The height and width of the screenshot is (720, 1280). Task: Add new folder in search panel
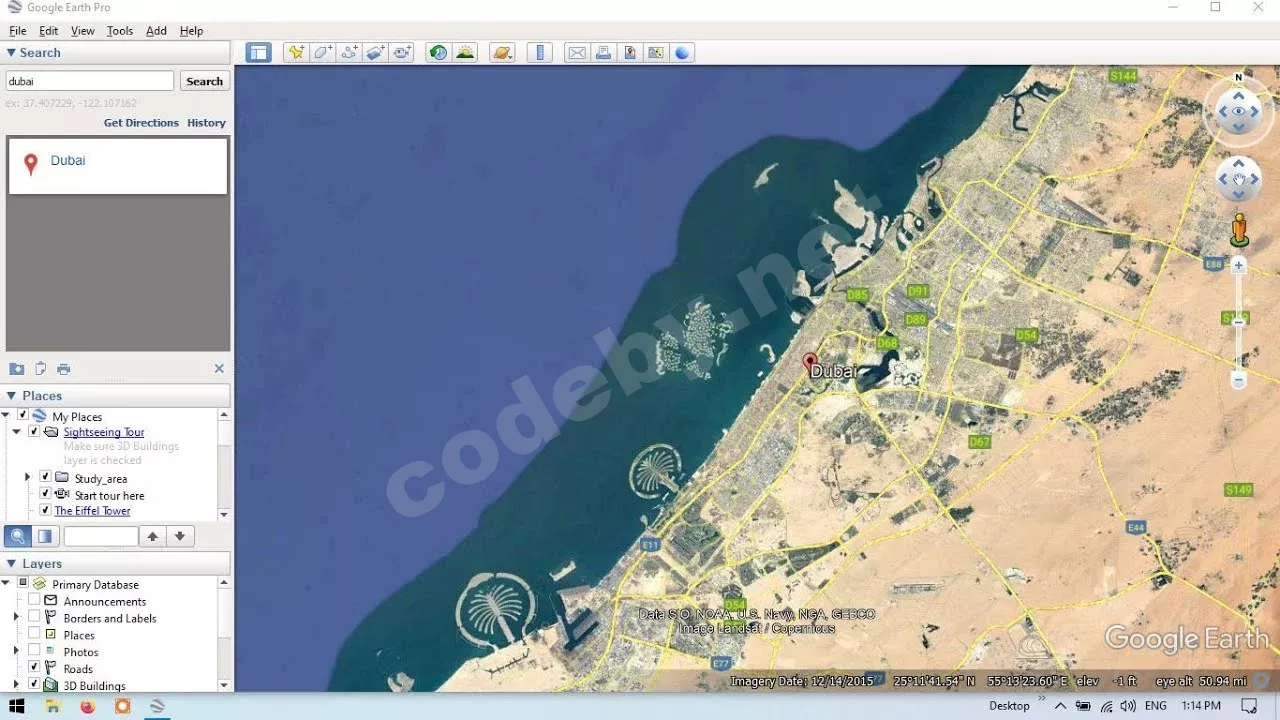click(x=17, y=369)
